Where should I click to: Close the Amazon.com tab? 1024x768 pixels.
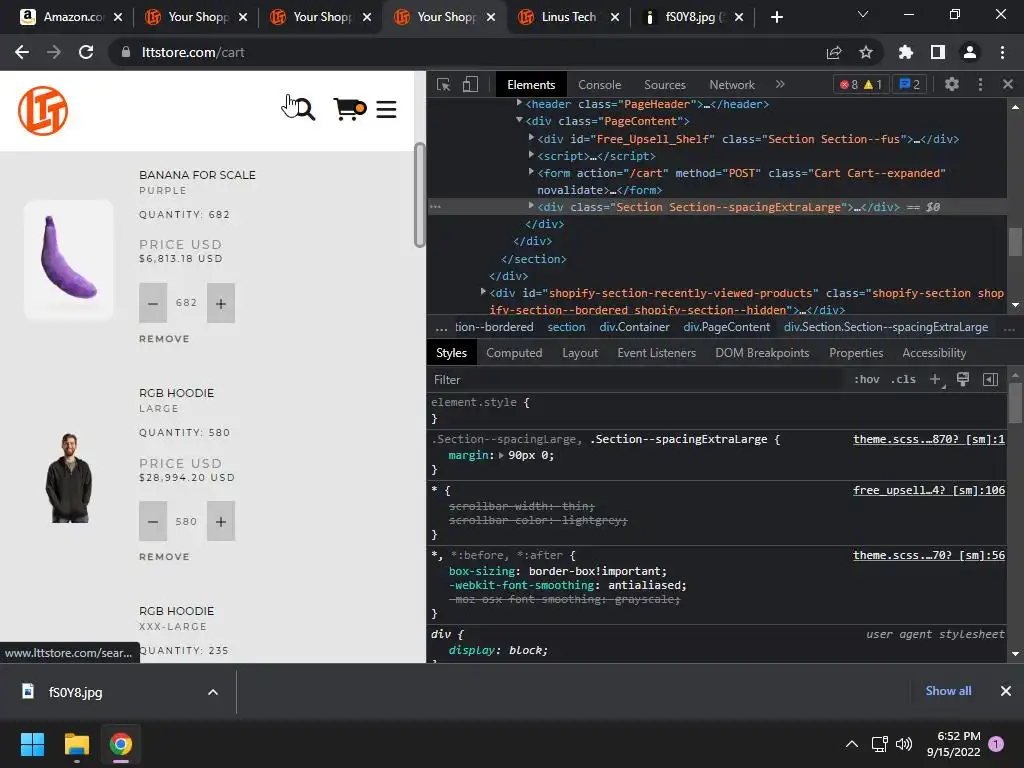118,17
